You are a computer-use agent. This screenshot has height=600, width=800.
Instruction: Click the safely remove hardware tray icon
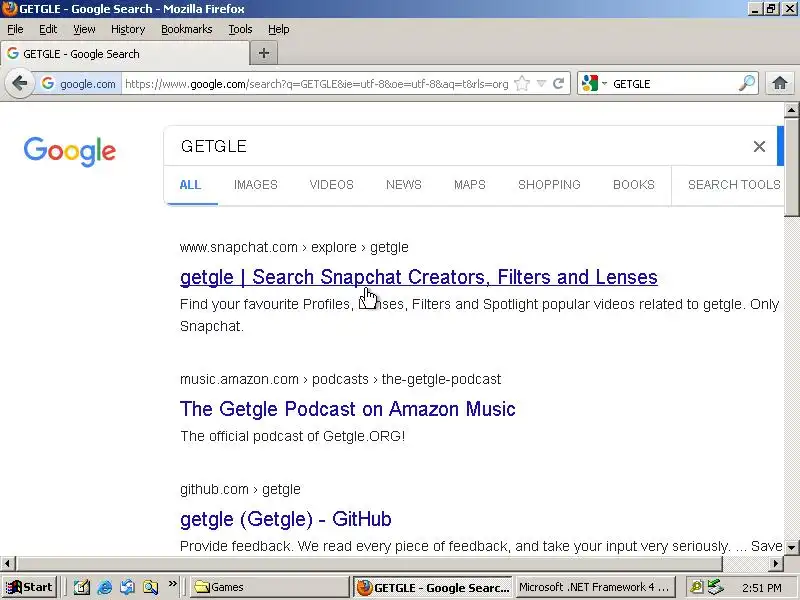[716, 587]
